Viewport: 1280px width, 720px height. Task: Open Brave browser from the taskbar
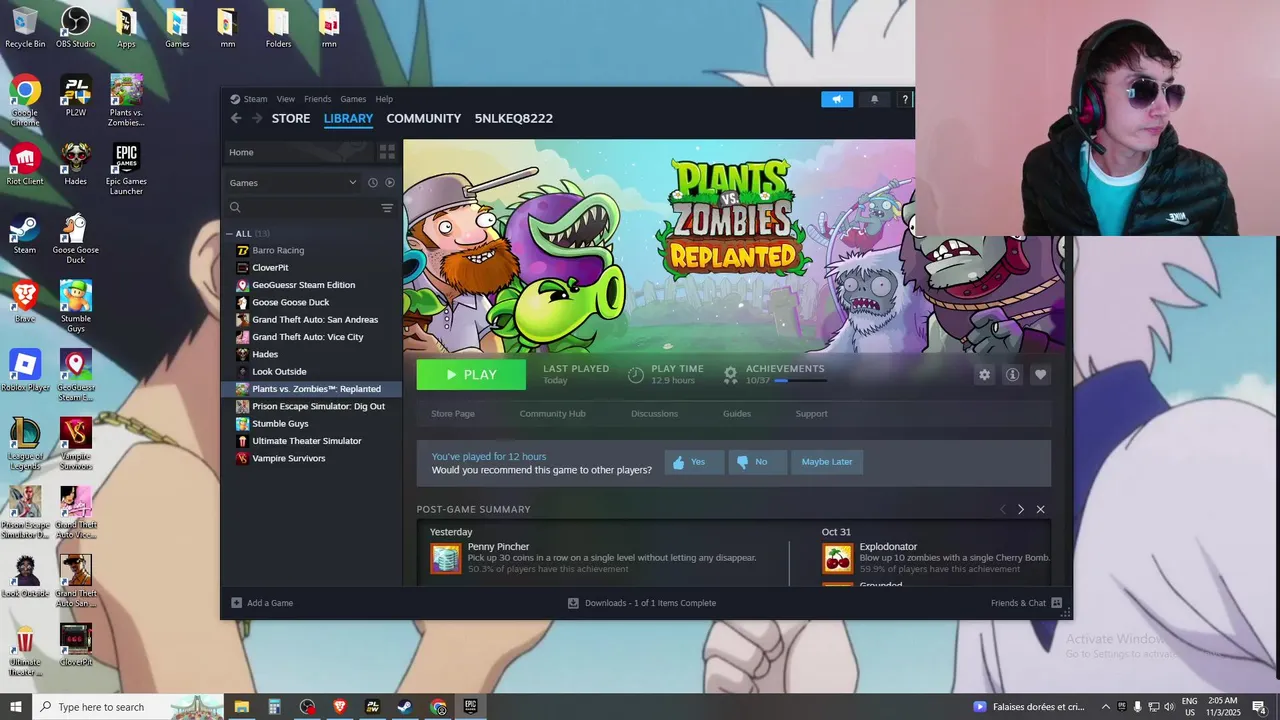(x=339, y=707)
